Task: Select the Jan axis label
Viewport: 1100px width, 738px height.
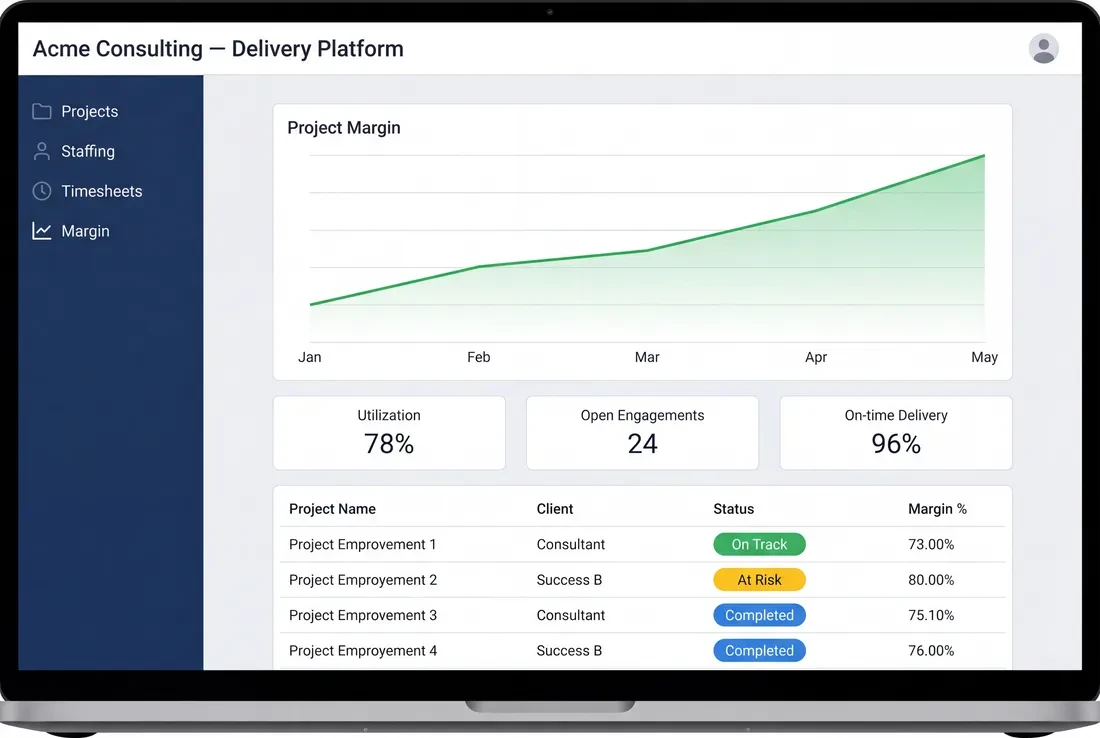Action: [x=309, y=357]
